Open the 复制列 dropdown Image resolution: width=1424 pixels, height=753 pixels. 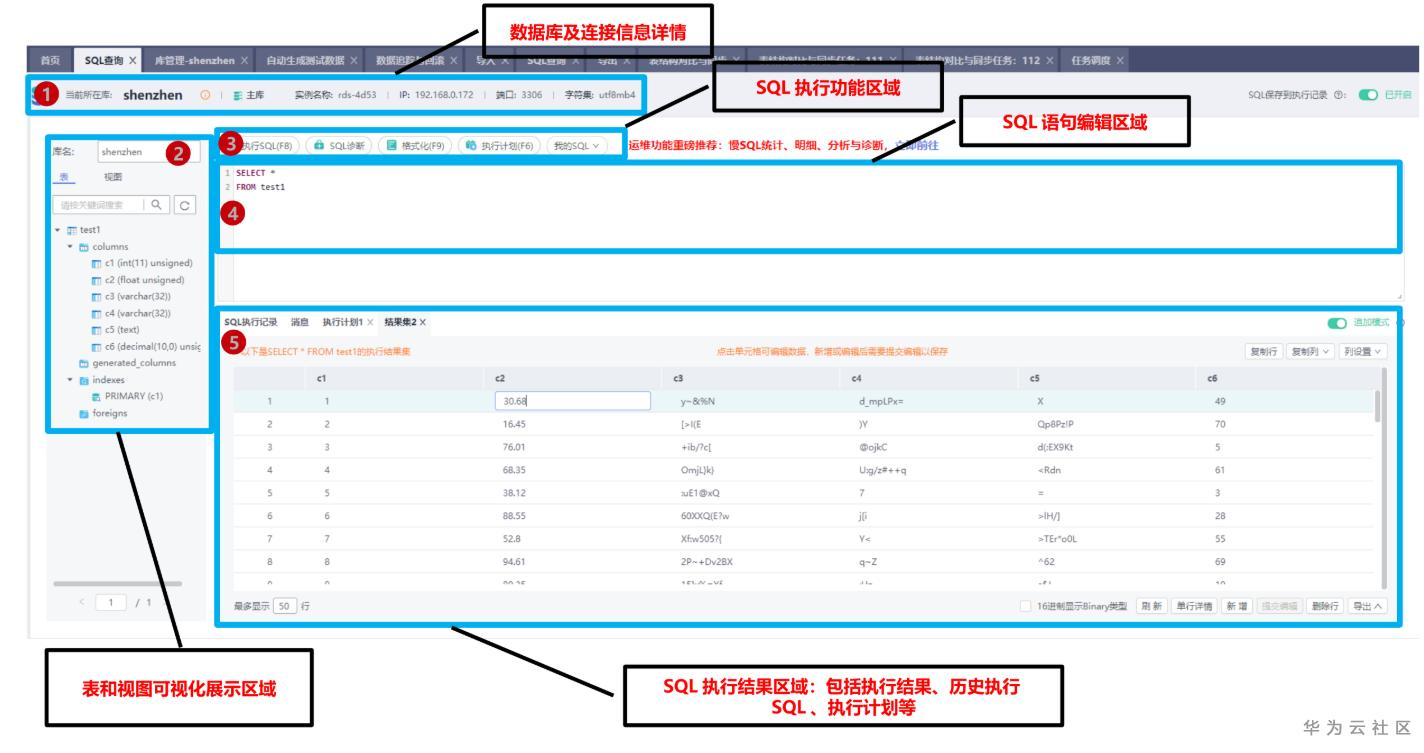[1310, 351]
